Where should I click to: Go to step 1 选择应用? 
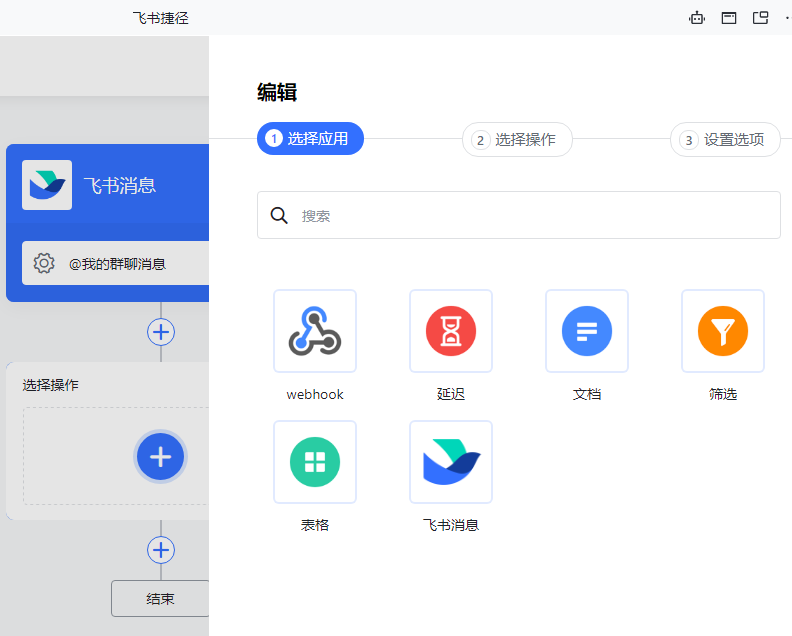click(x=310, y=138)
